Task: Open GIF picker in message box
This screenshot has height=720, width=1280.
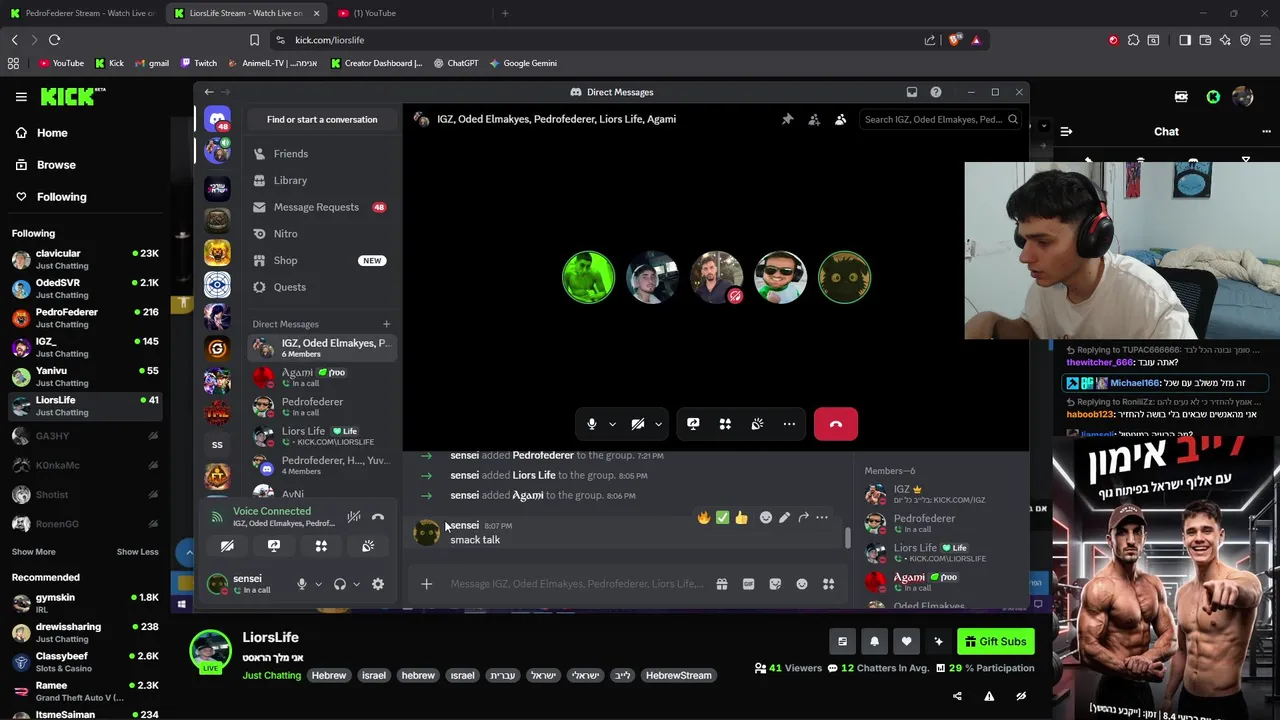Action: (x=748, y=584)
